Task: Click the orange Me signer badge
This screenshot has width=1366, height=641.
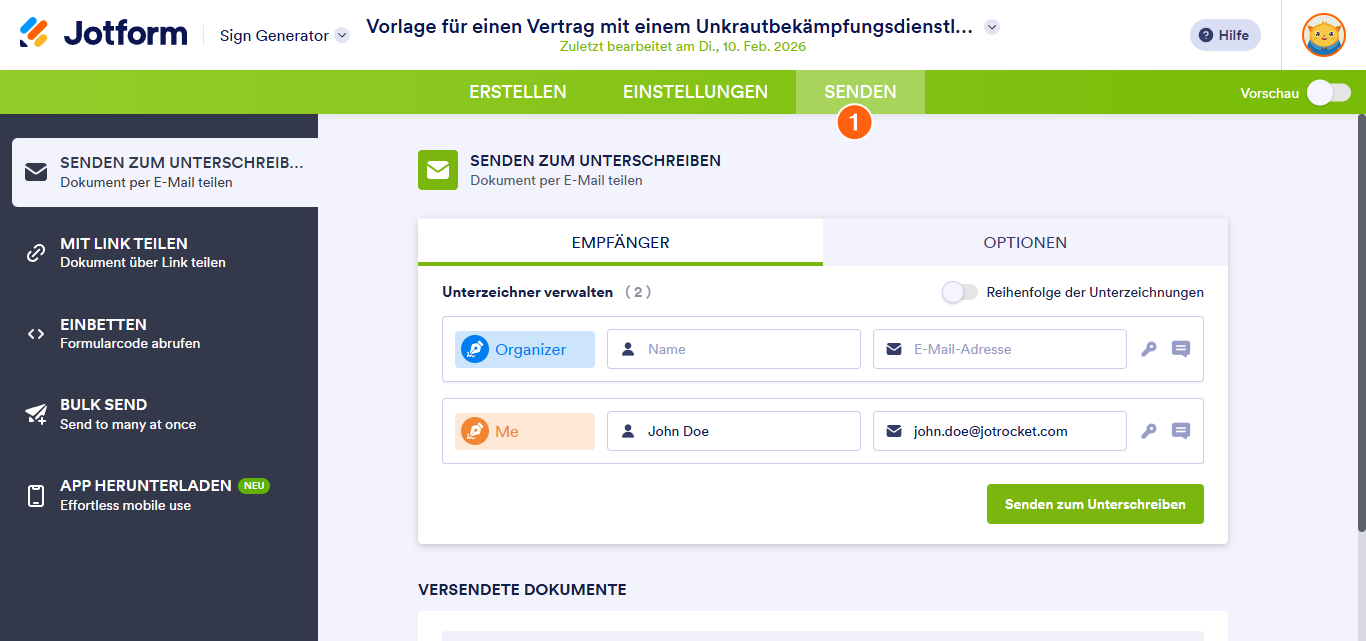Action: point(524,430)
